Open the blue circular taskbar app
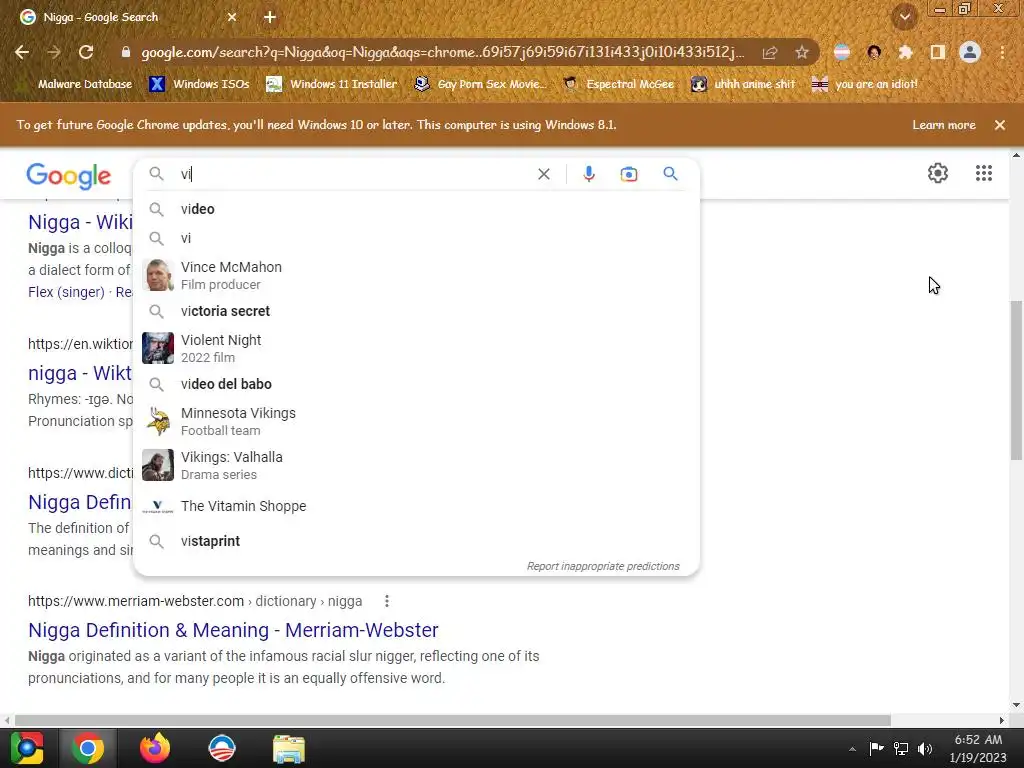This screenshot has height=768, width=1024. 221,748
